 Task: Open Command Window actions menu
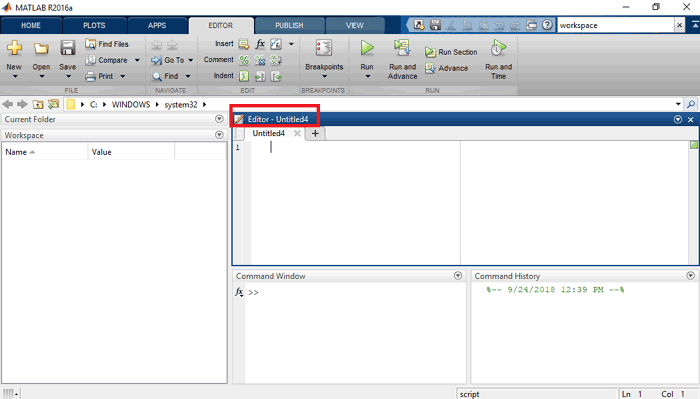tap(458, 276)
